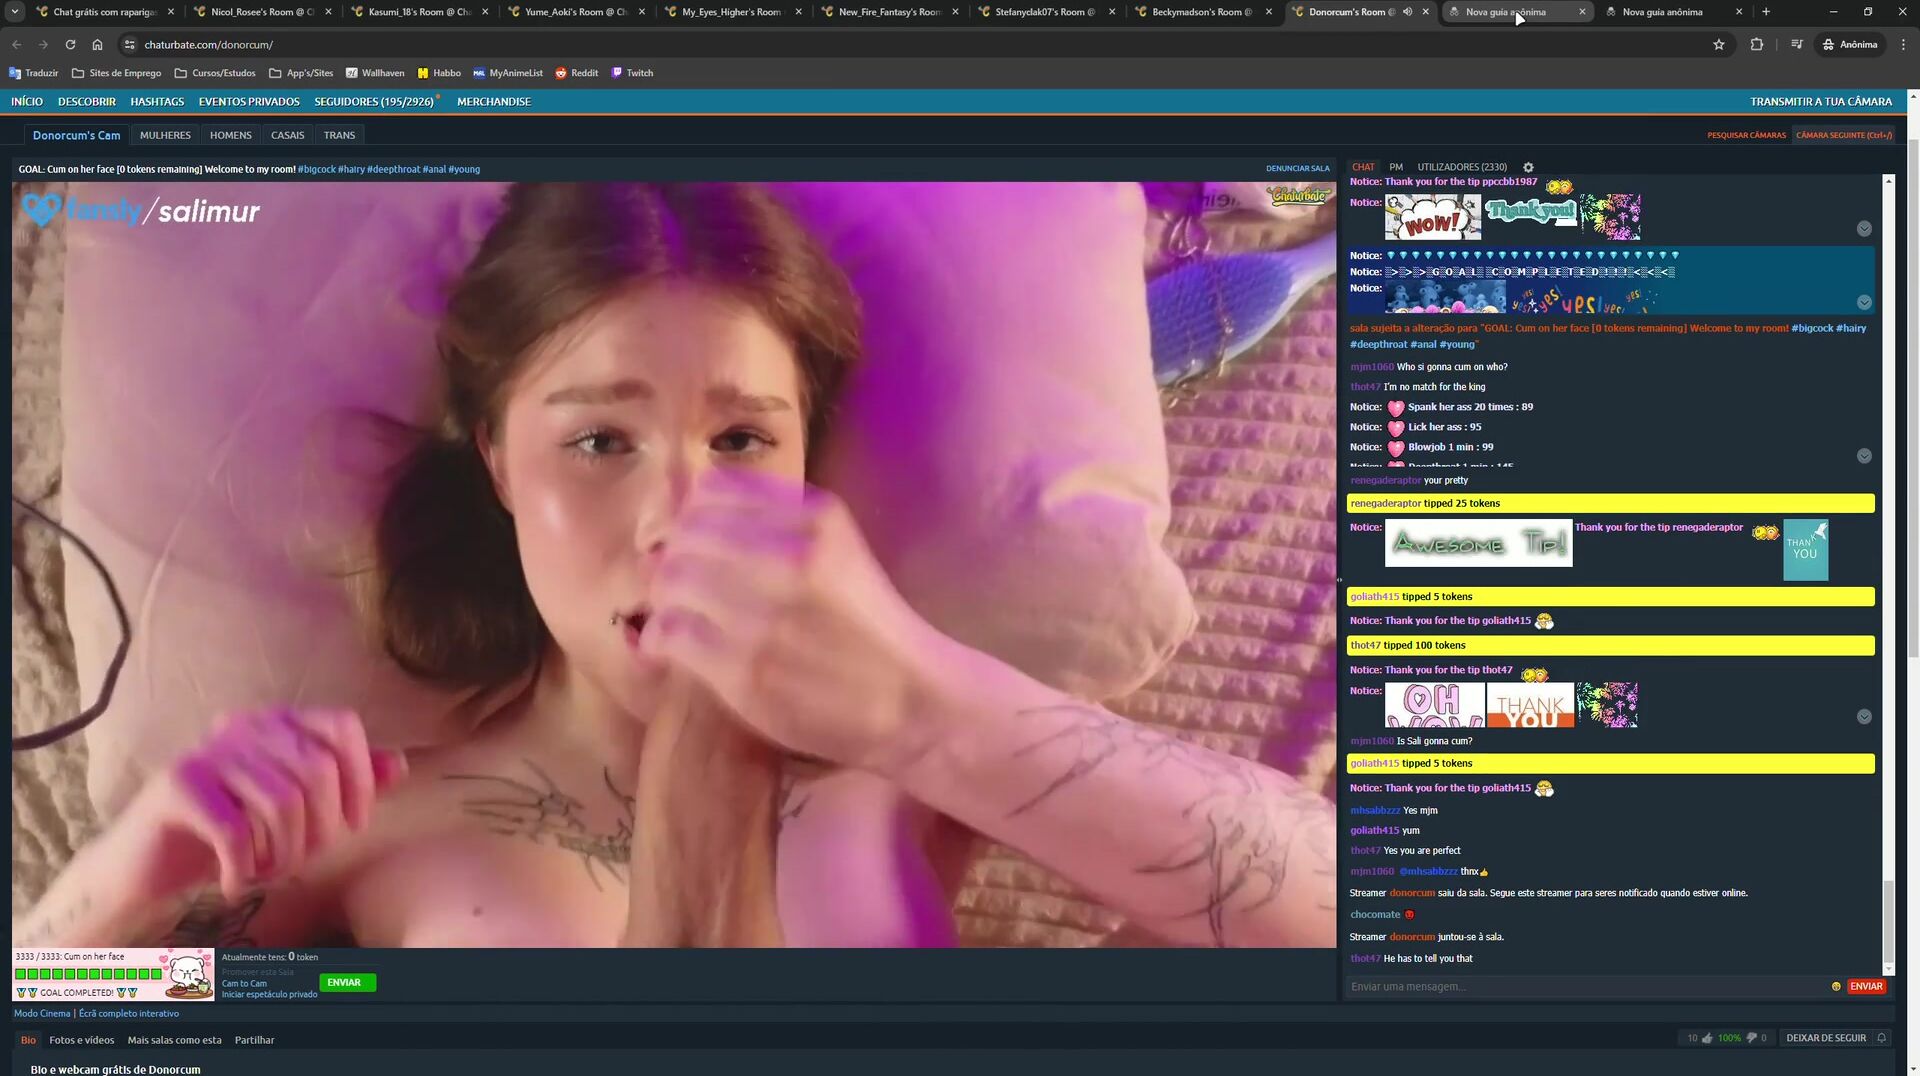The image size is (1920, 1076).
Task: Open the emoji picker in chat input
Action: [x=1836, y=986]
